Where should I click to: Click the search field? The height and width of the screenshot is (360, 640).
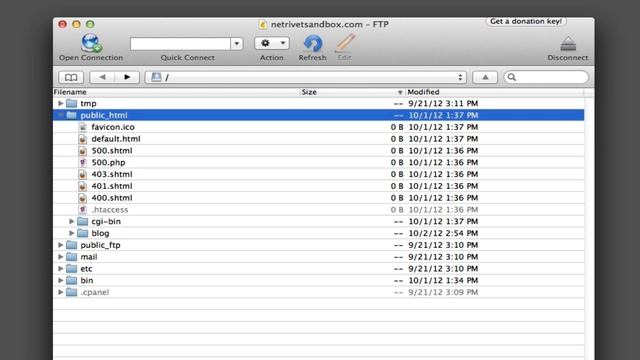click(546, 77)
